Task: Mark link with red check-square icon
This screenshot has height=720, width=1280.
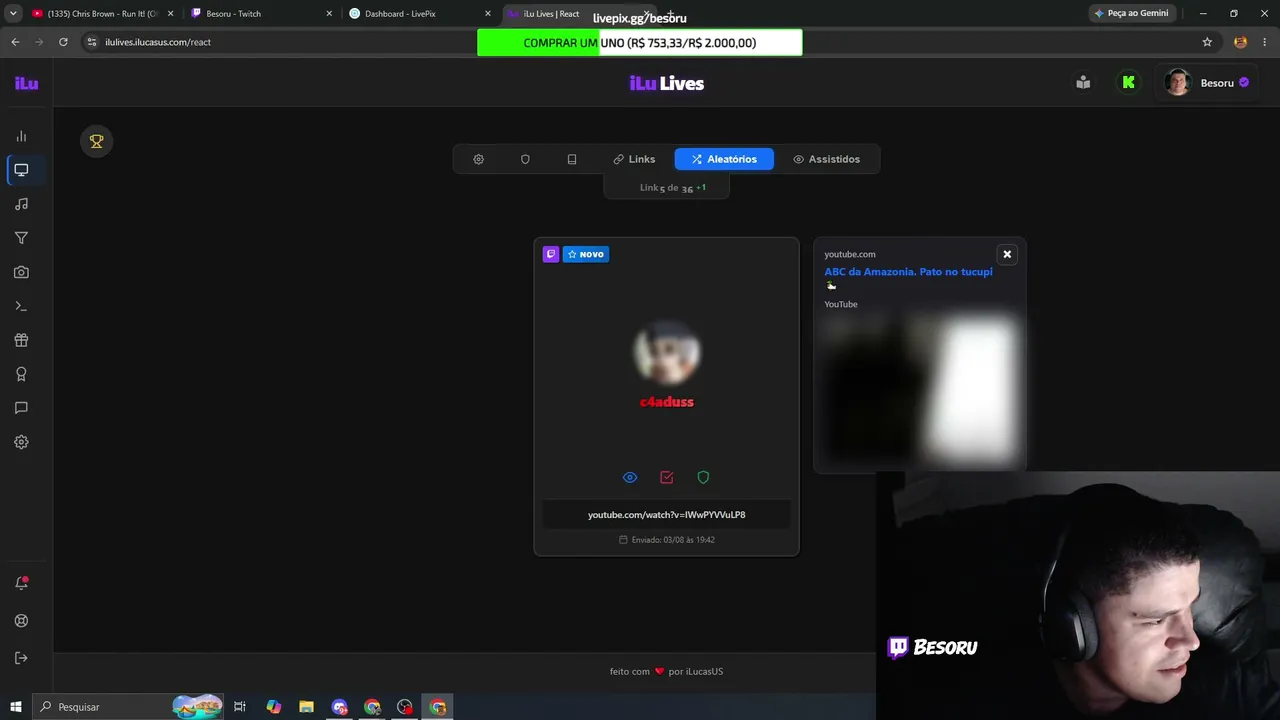Action: point(667,478)
